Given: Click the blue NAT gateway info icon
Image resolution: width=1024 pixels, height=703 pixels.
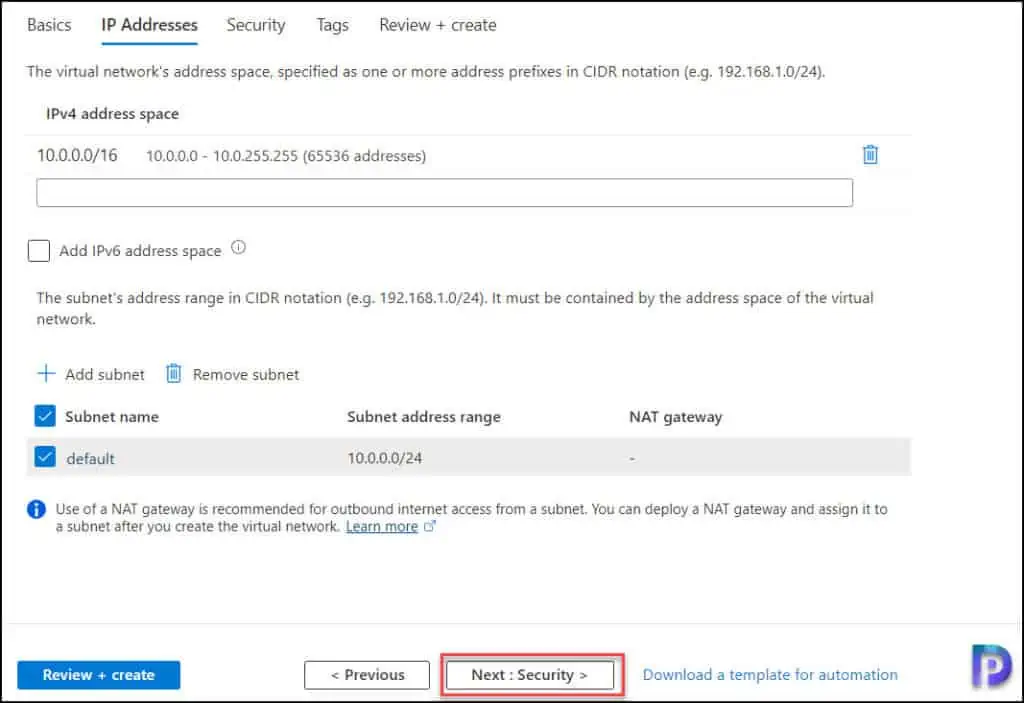Looking at the screenshot, I should (x=37, y=509).
